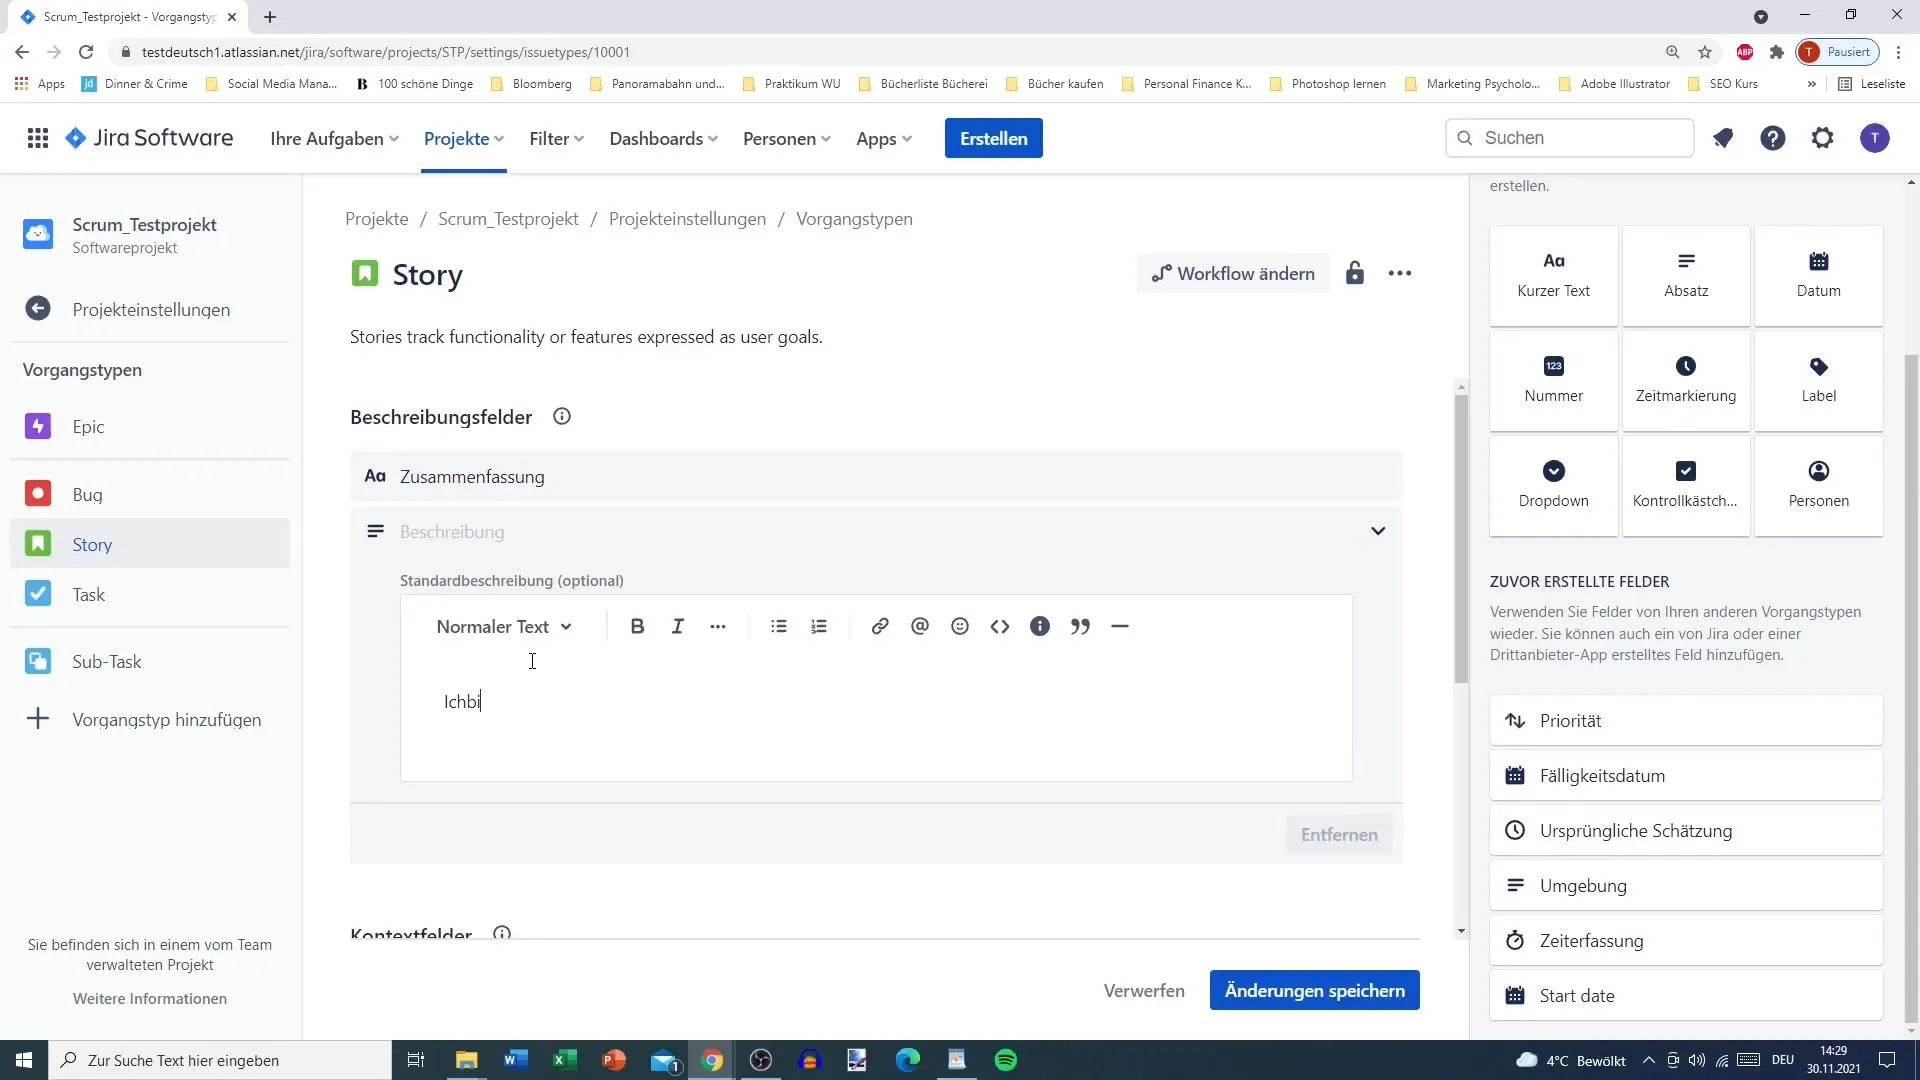Add Absatz field type
Image resolution: width=1920 pixels, height=1080 pixels.
1686,275
